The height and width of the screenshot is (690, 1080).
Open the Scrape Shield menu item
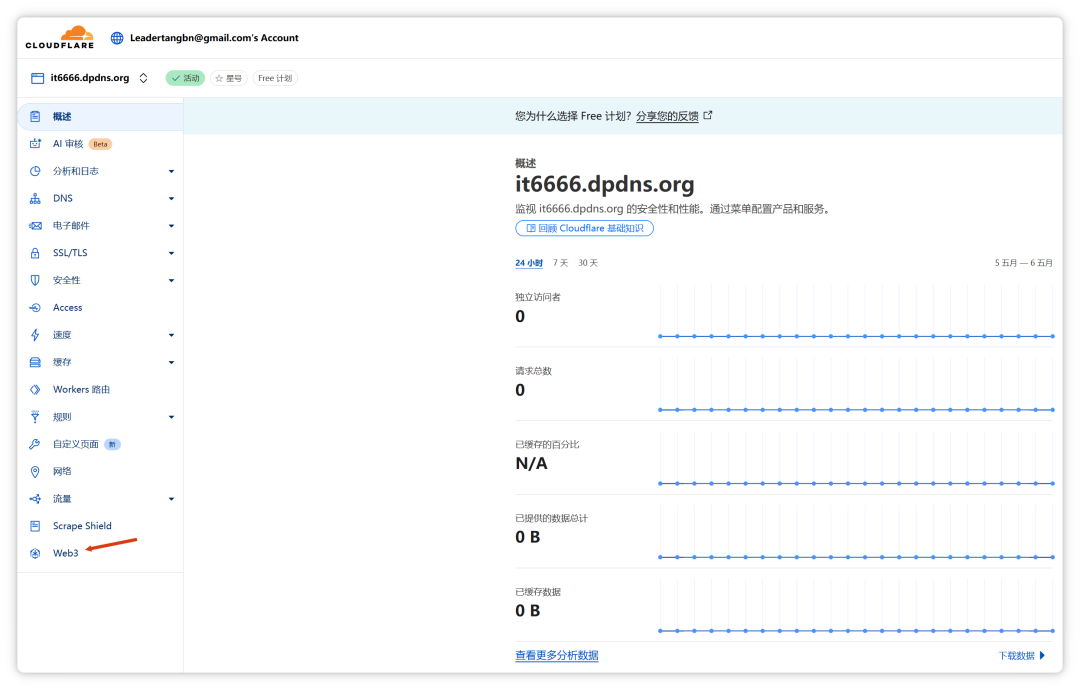(x=101, y=526)
